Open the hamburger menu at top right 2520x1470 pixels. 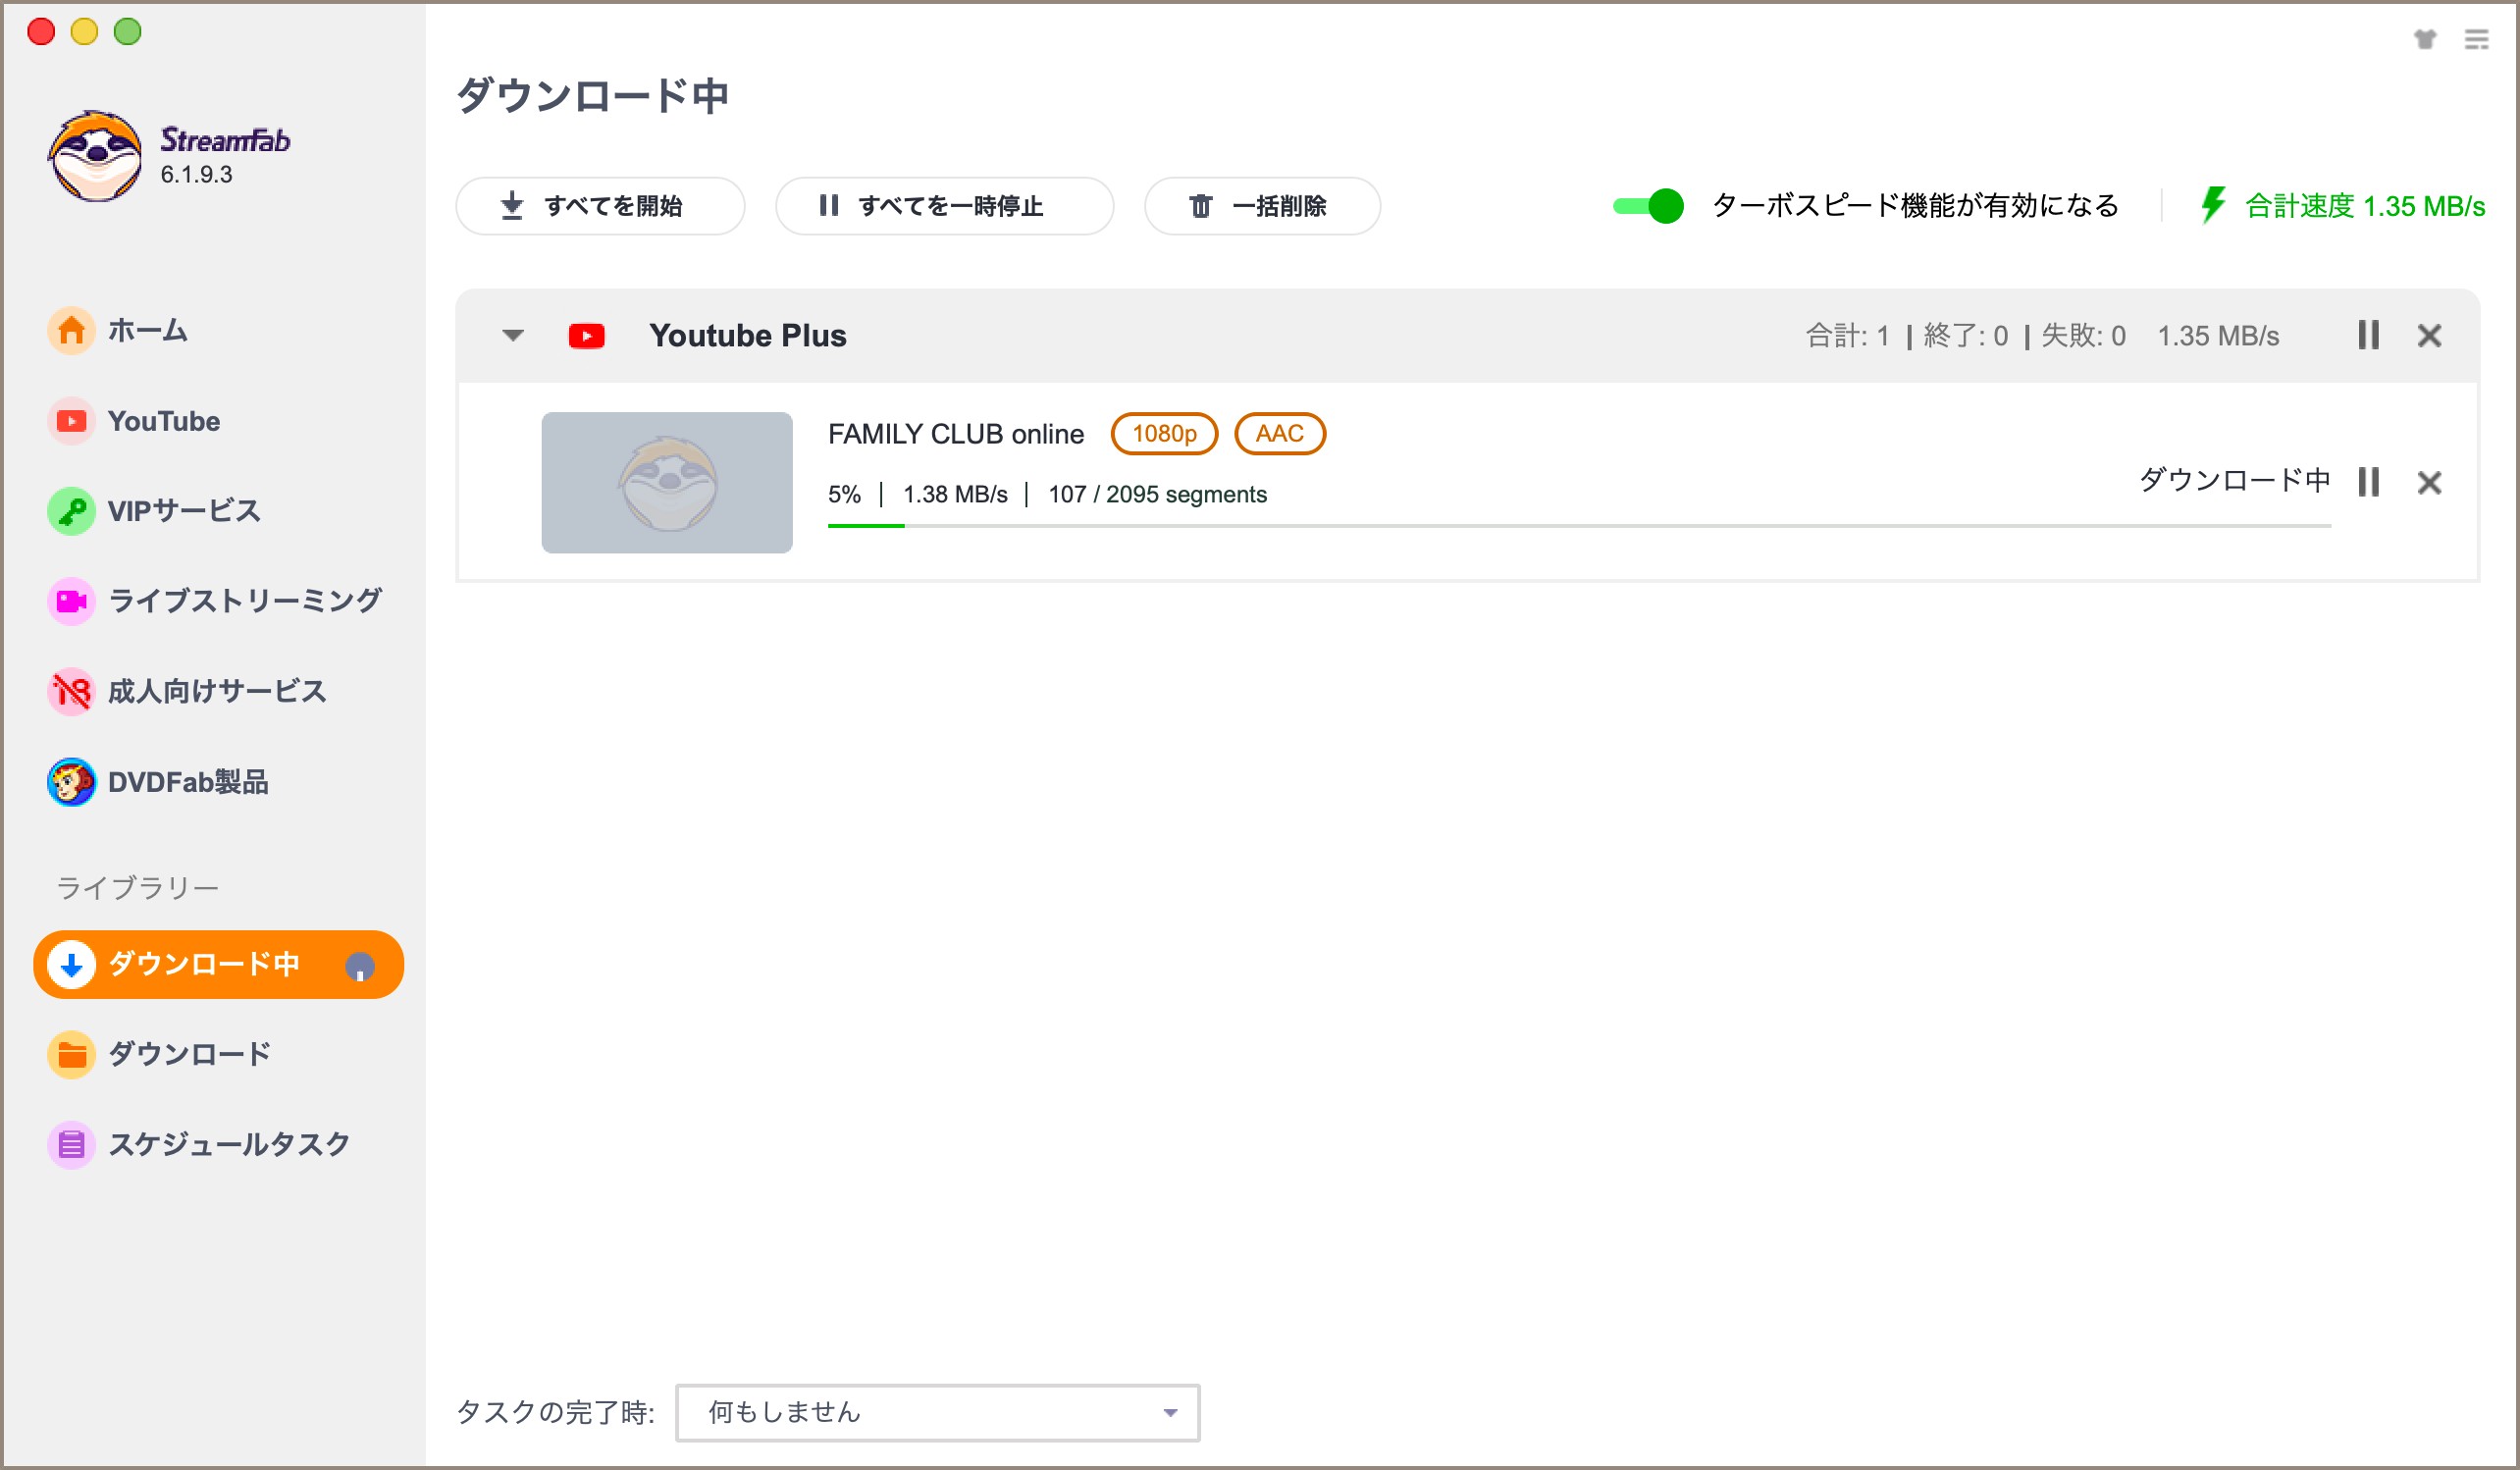click(2476, 39)
